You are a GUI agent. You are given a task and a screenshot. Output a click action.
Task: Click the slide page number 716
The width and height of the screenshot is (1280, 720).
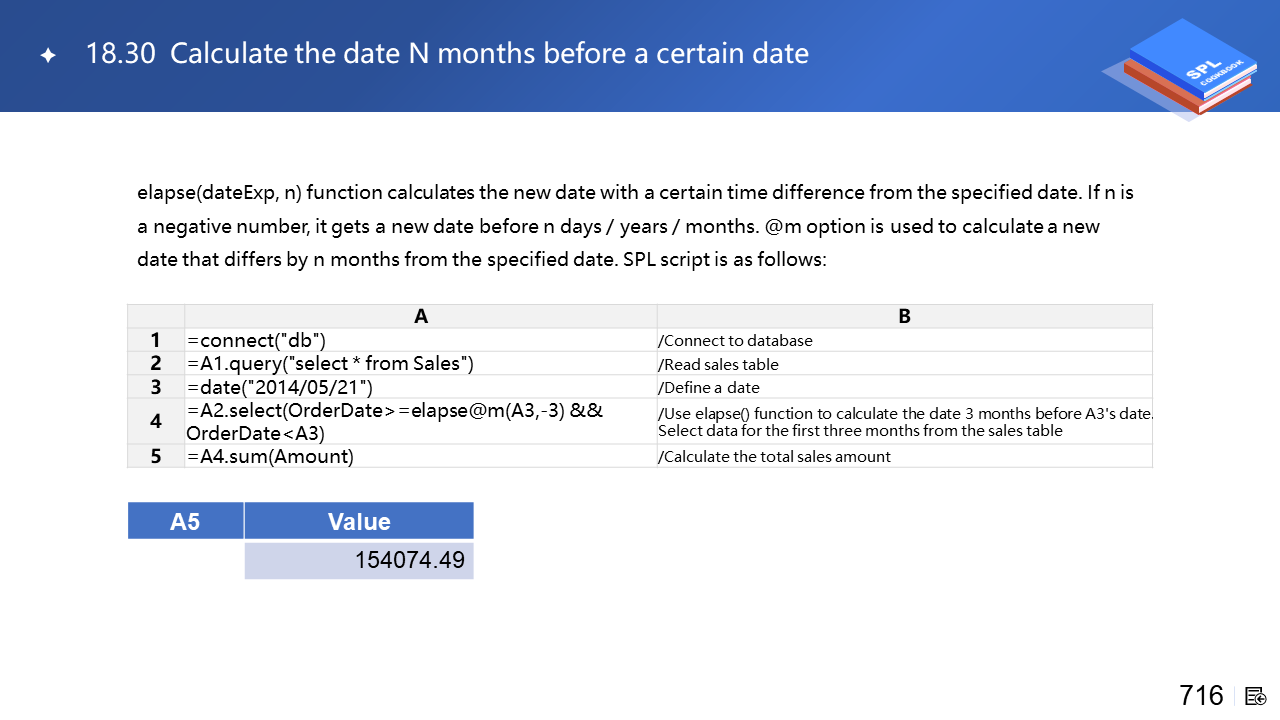click(1201, 695)
